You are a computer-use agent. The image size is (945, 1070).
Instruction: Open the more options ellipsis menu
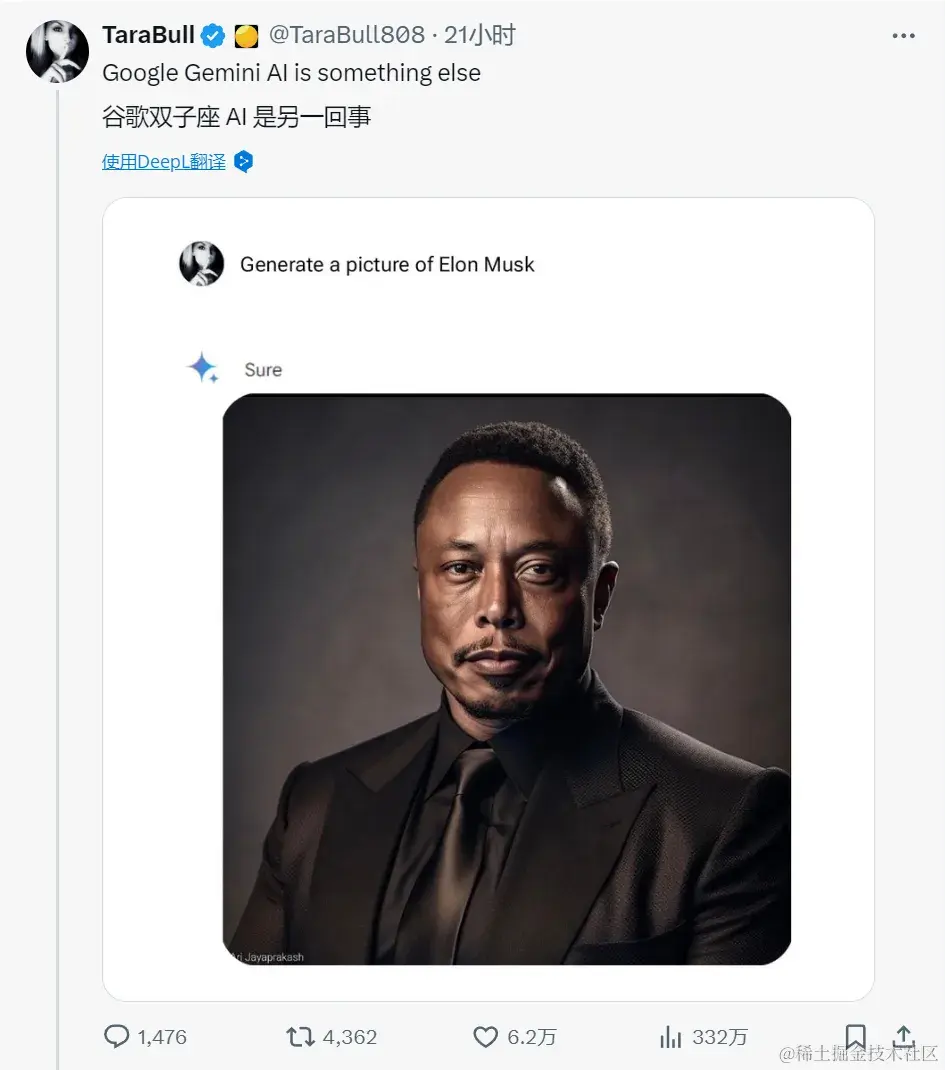tap(903, 34)
